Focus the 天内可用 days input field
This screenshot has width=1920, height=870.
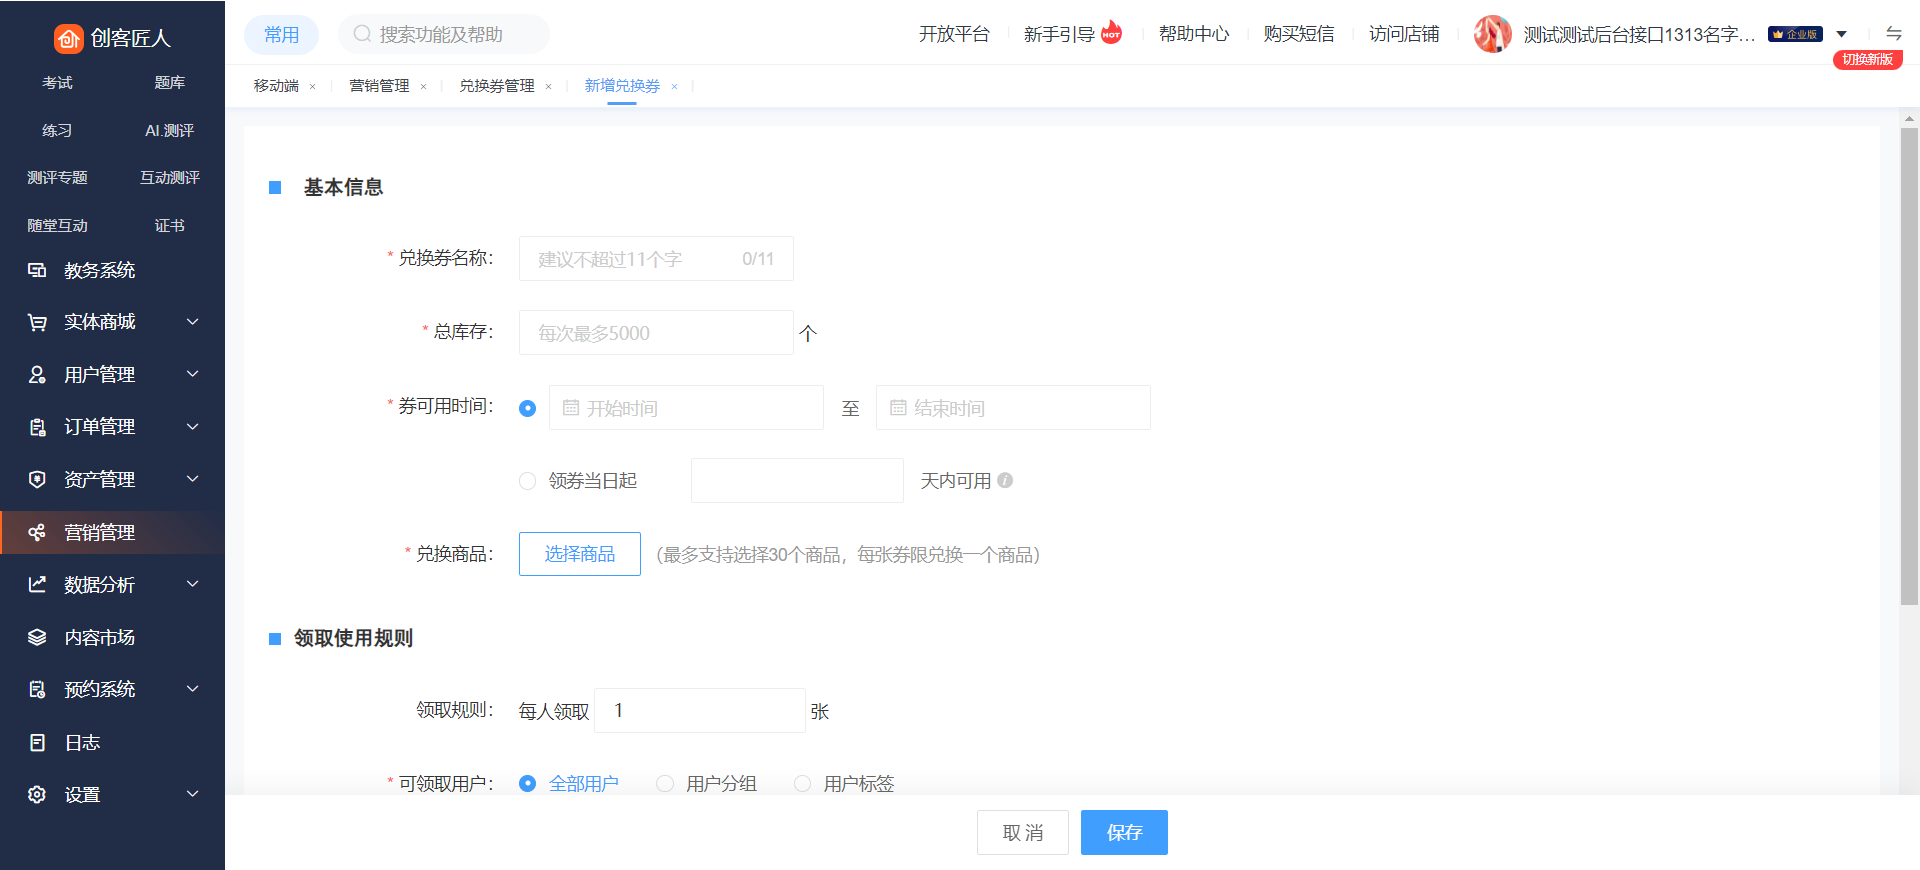click(x=797, y=481)
